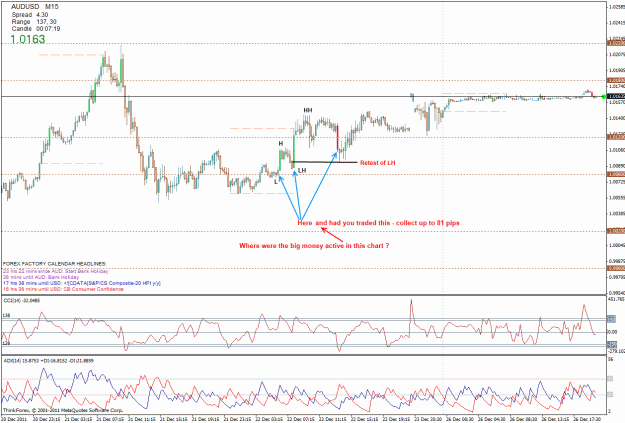Viewport: 625px width, 423px height.
Task: Select the Range 137, 30 readout
Action: 34,22
